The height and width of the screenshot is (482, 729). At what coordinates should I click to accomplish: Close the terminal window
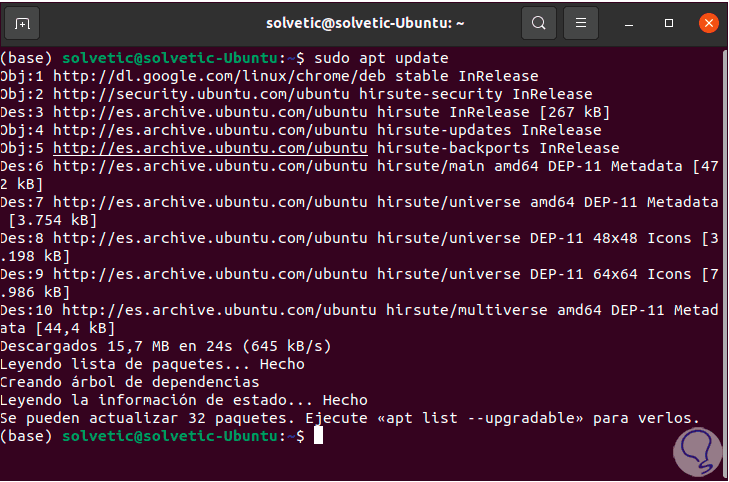[x=709, y=23]
